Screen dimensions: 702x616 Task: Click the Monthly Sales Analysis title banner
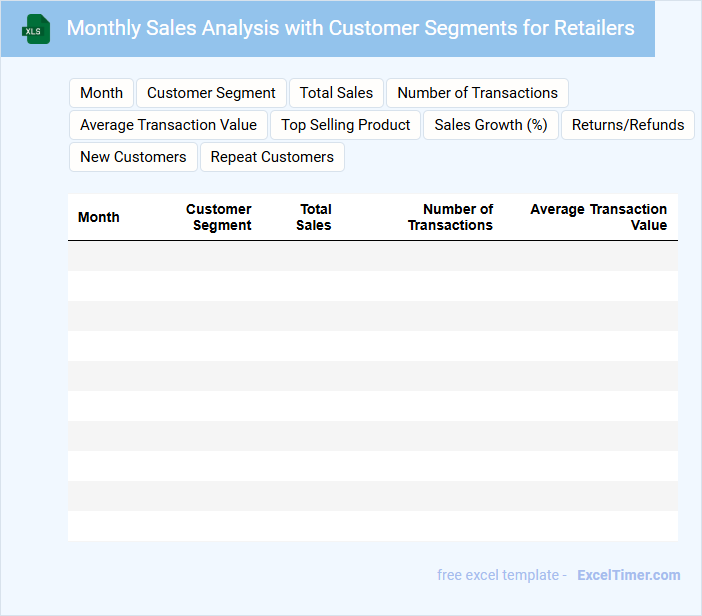[350, 28]
